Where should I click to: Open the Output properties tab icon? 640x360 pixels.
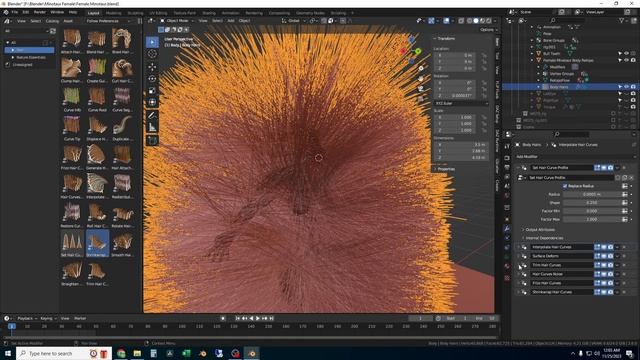tap(507, 167)
